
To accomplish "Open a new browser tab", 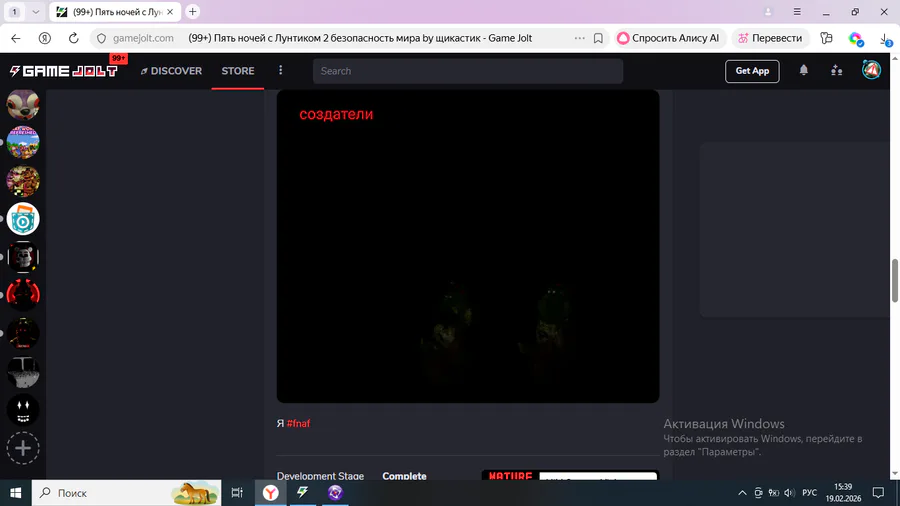I will point(193,11).
